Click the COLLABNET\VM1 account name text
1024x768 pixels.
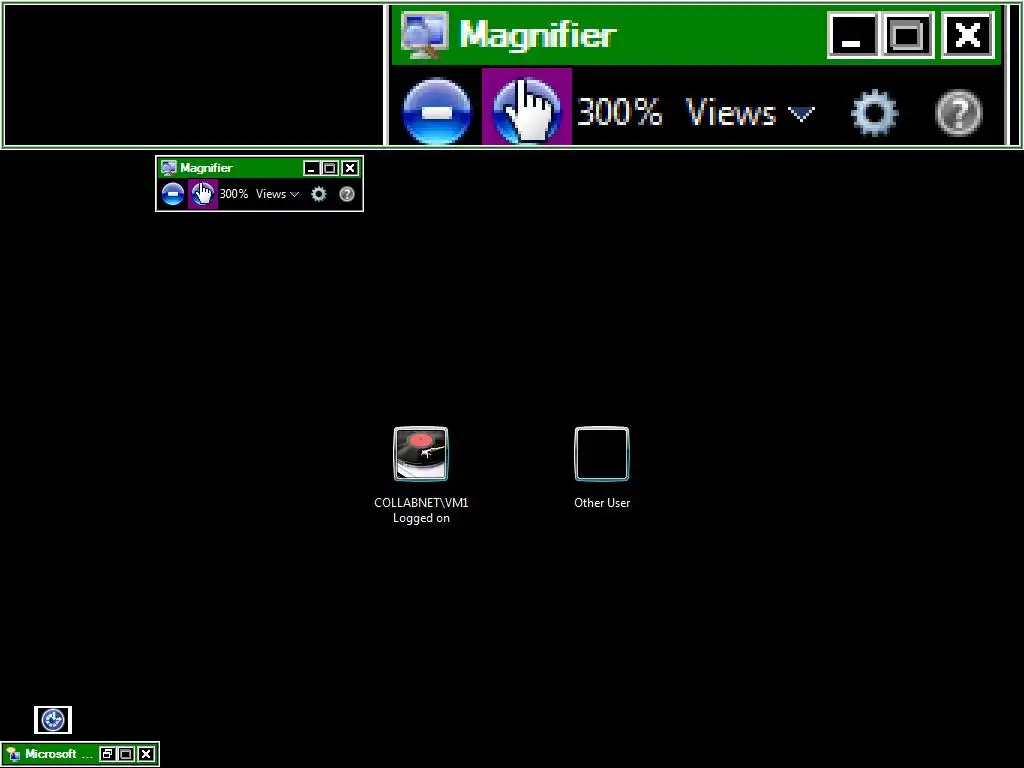[x=421, y=502]
